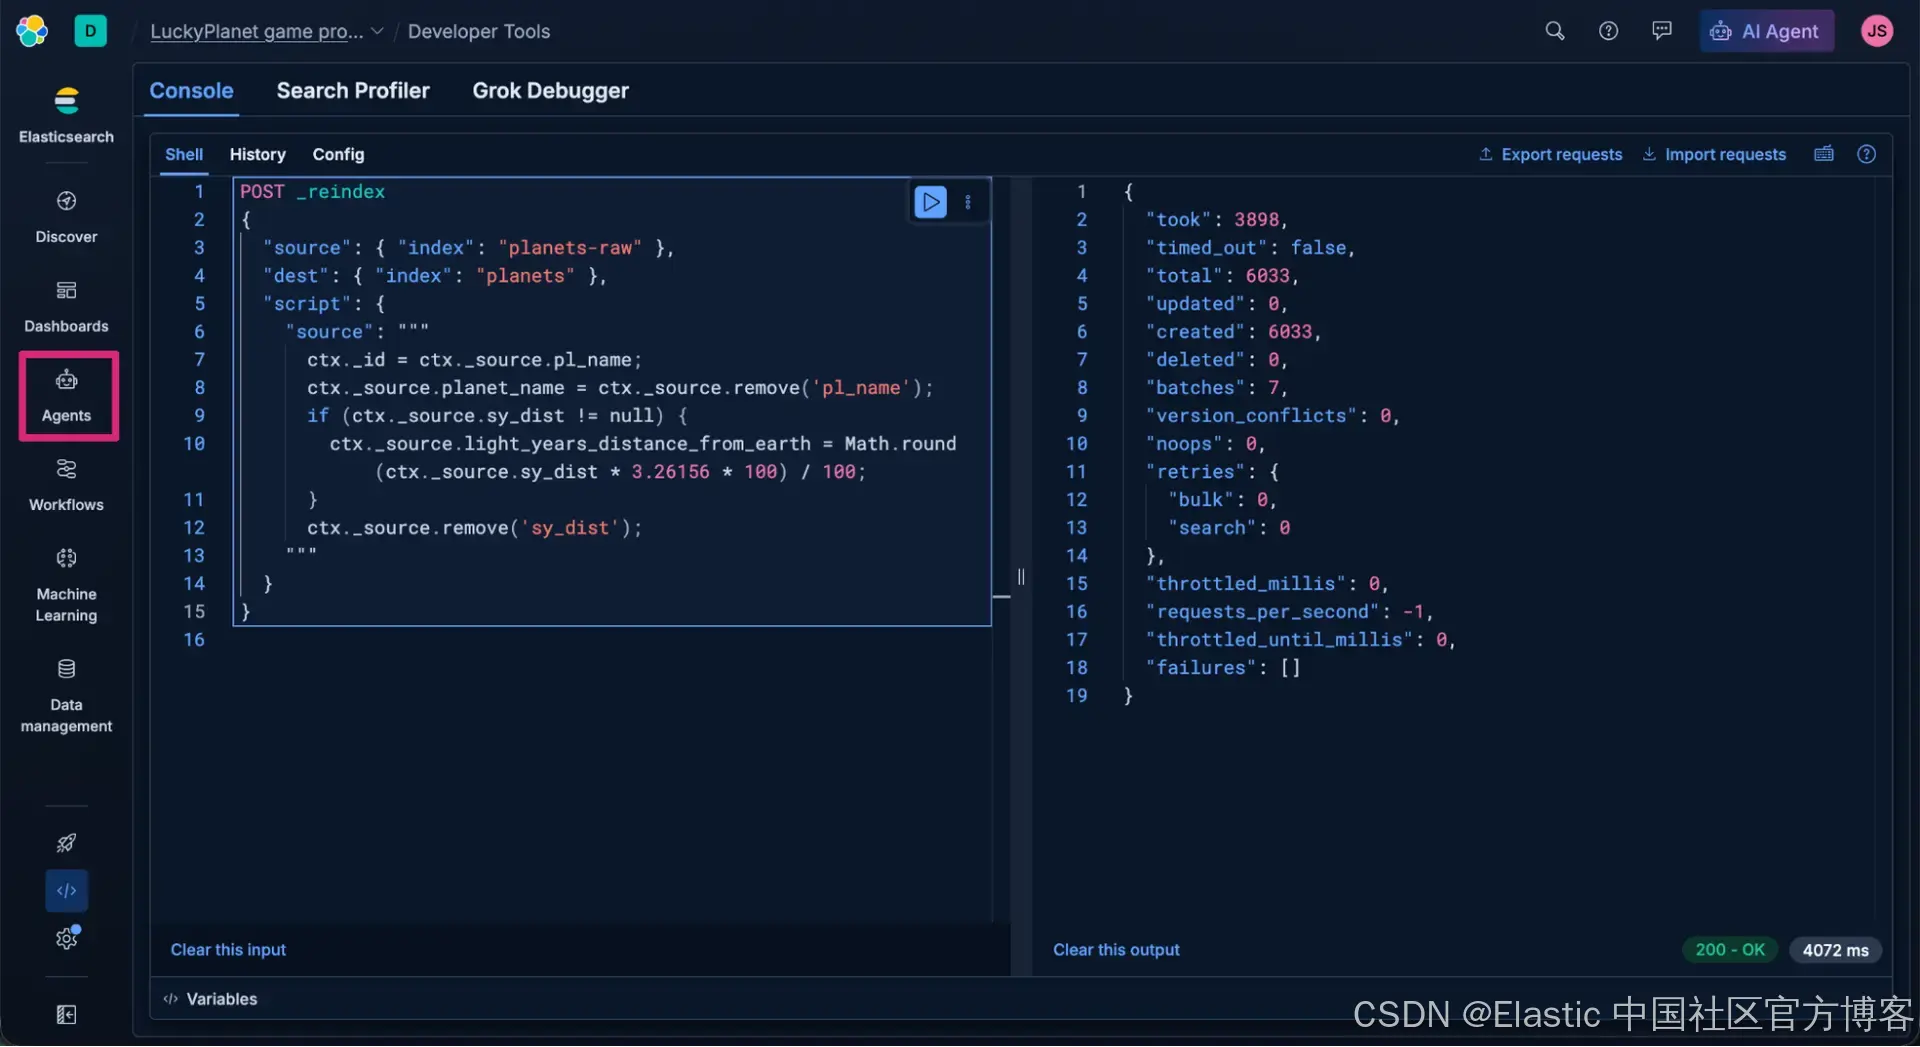Click the 4072 ms response time badge
The image size is (1920, 1047).
(1835, 950)
